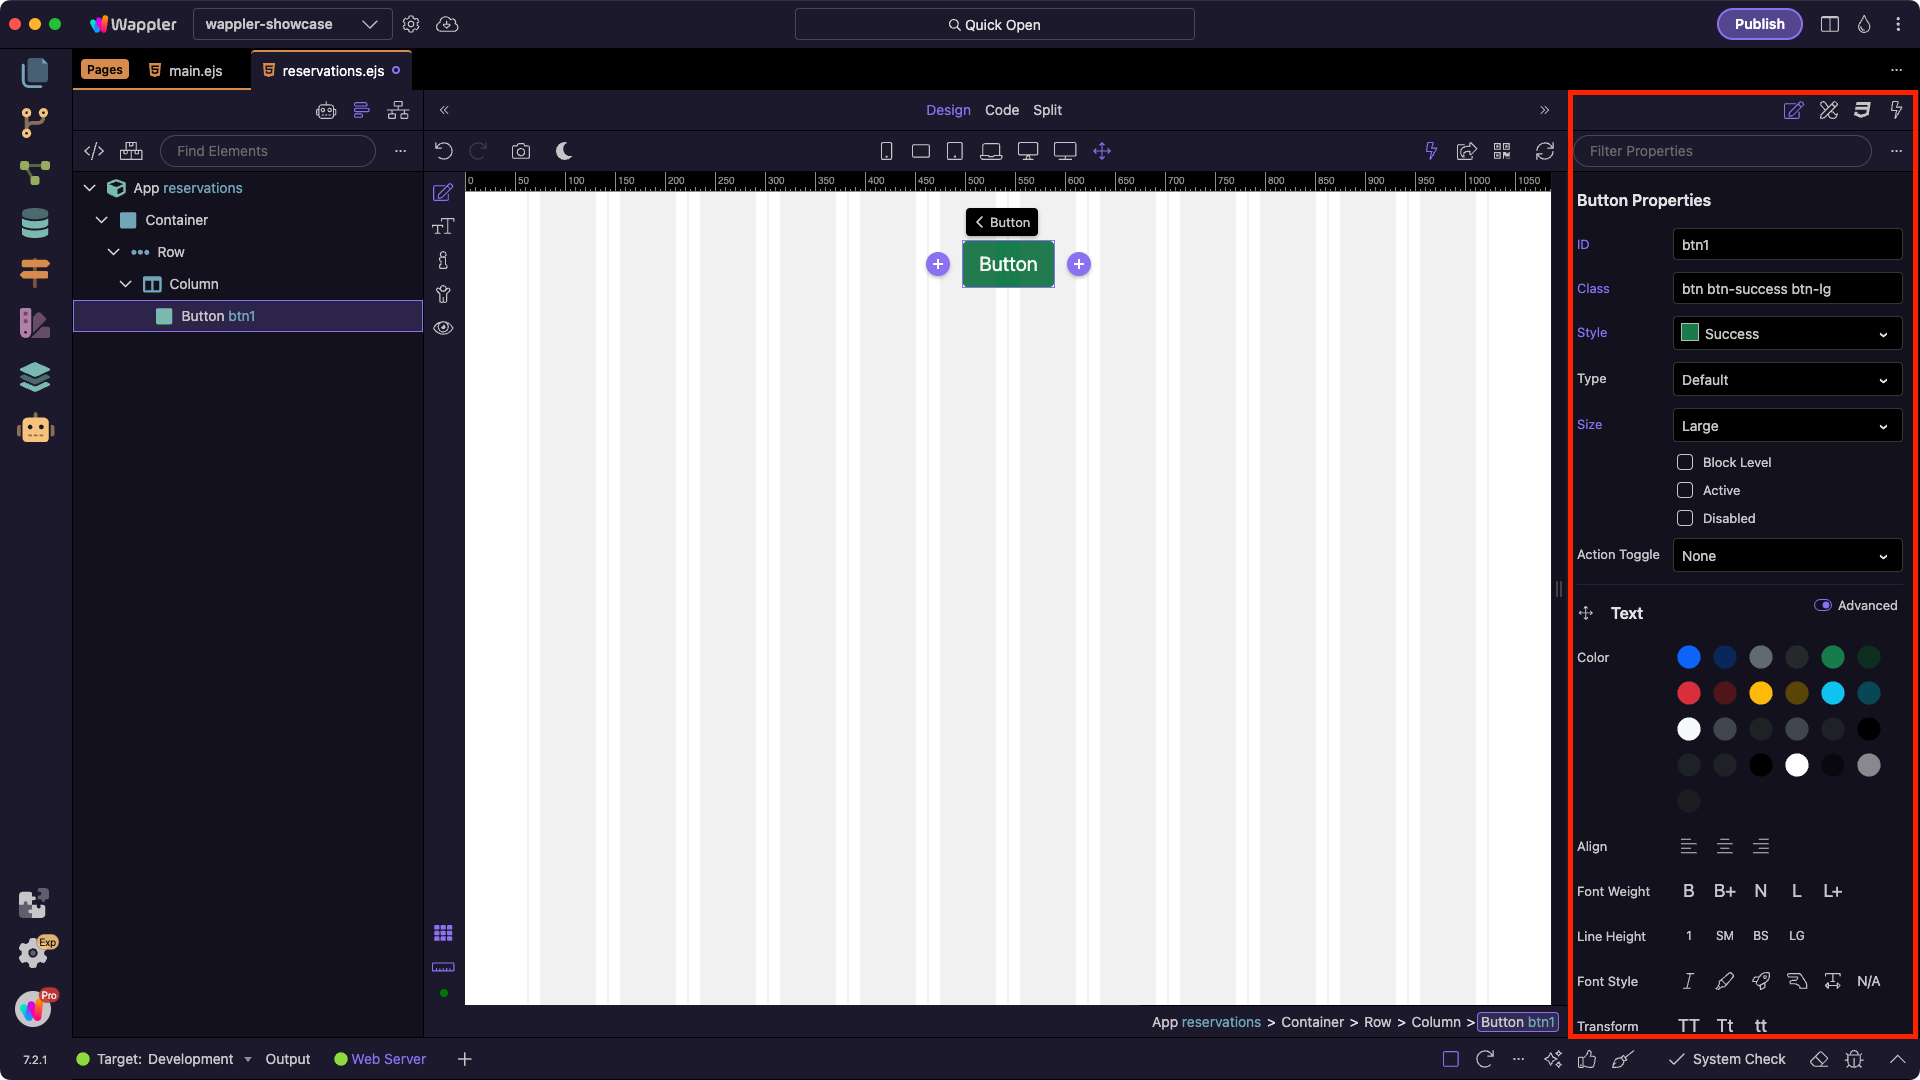The width and height of the screenshot is (1920, 1080).
Task: Open the Routing signpost sidebar icon
Action: [x=35, y=272]
